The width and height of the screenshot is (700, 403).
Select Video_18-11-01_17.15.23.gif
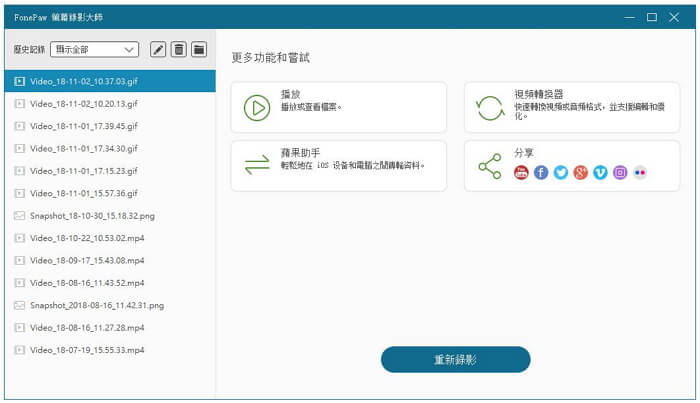[110, 171]
